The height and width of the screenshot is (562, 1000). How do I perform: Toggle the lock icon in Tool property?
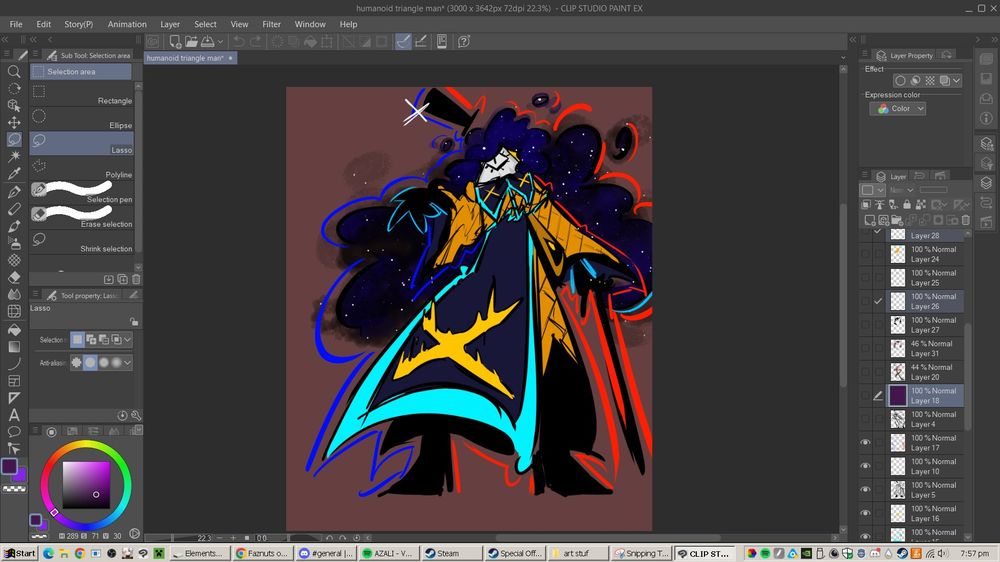[133, 321]
